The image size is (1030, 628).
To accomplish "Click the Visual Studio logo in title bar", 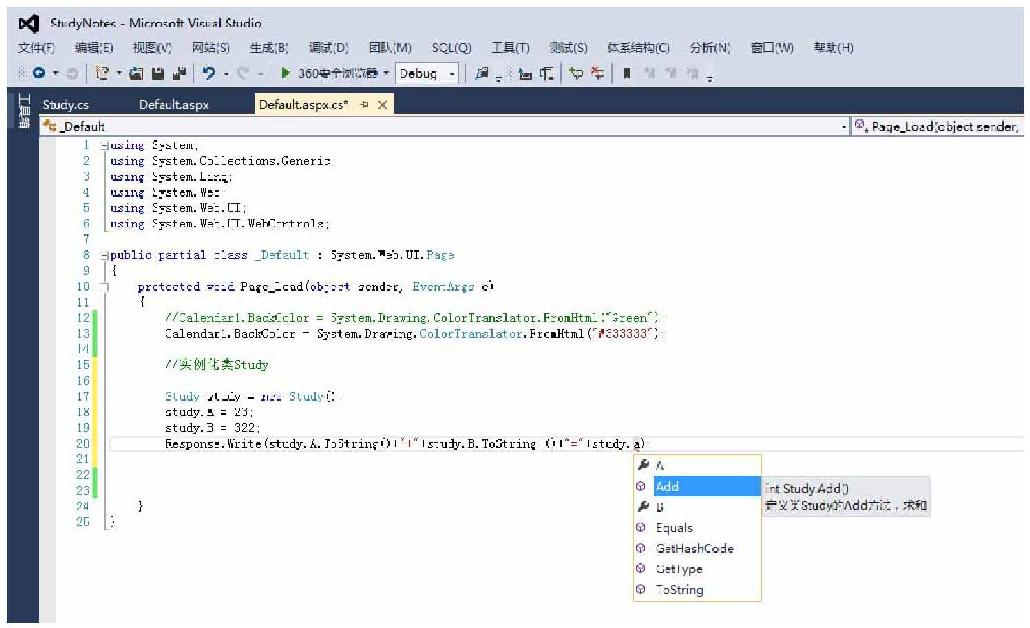I will [28, 24].
